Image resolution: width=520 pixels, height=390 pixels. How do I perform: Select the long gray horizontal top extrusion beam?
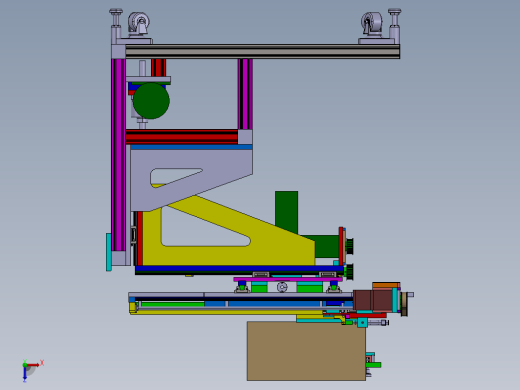coord(262,52)
